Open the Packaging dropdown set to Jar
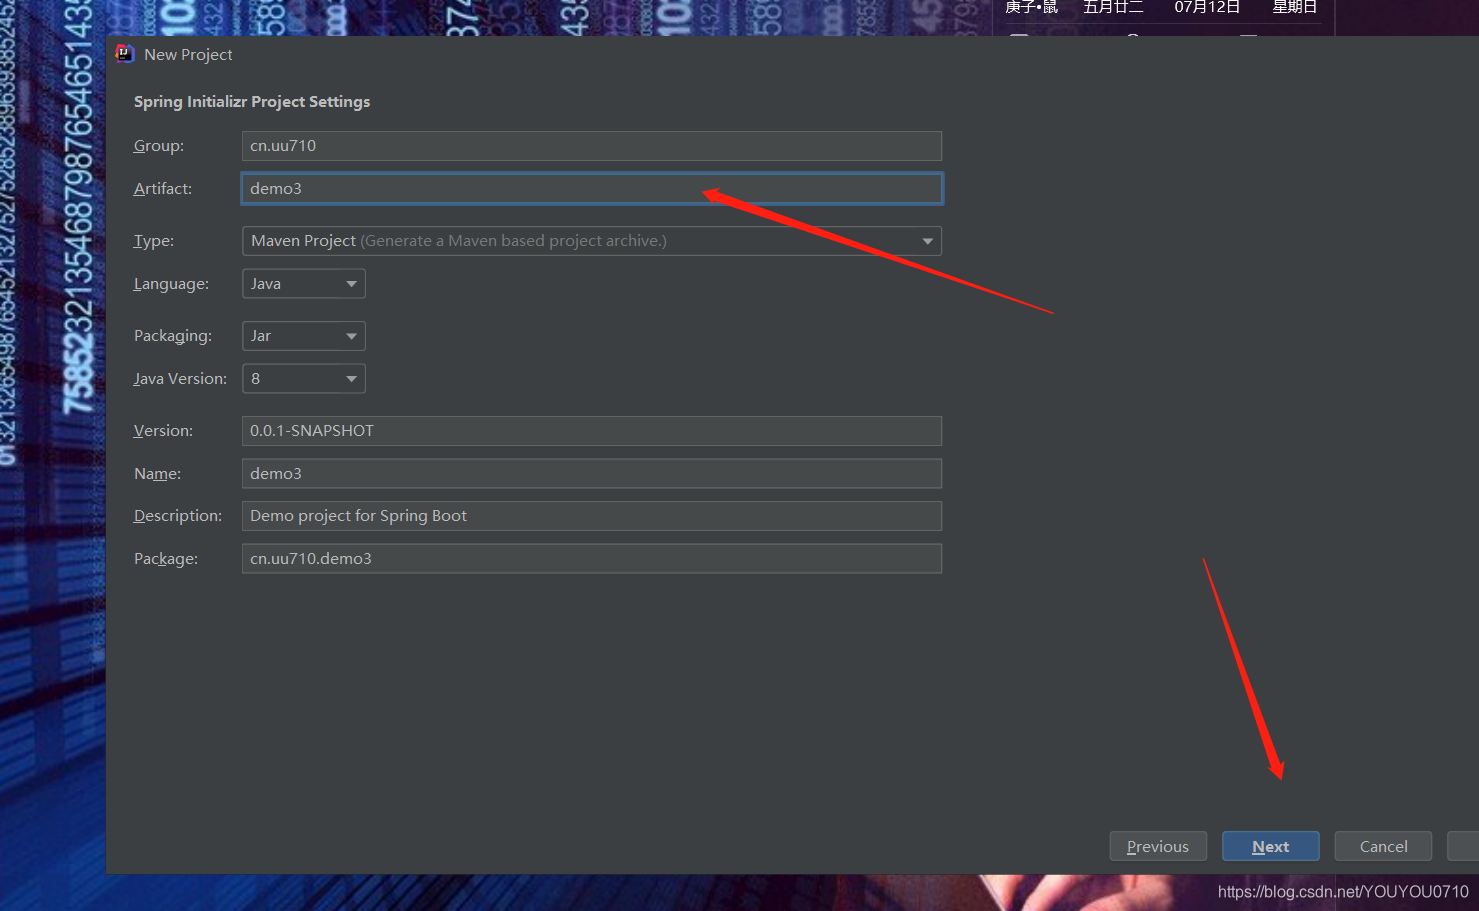1479x911 pixels. 303,336
